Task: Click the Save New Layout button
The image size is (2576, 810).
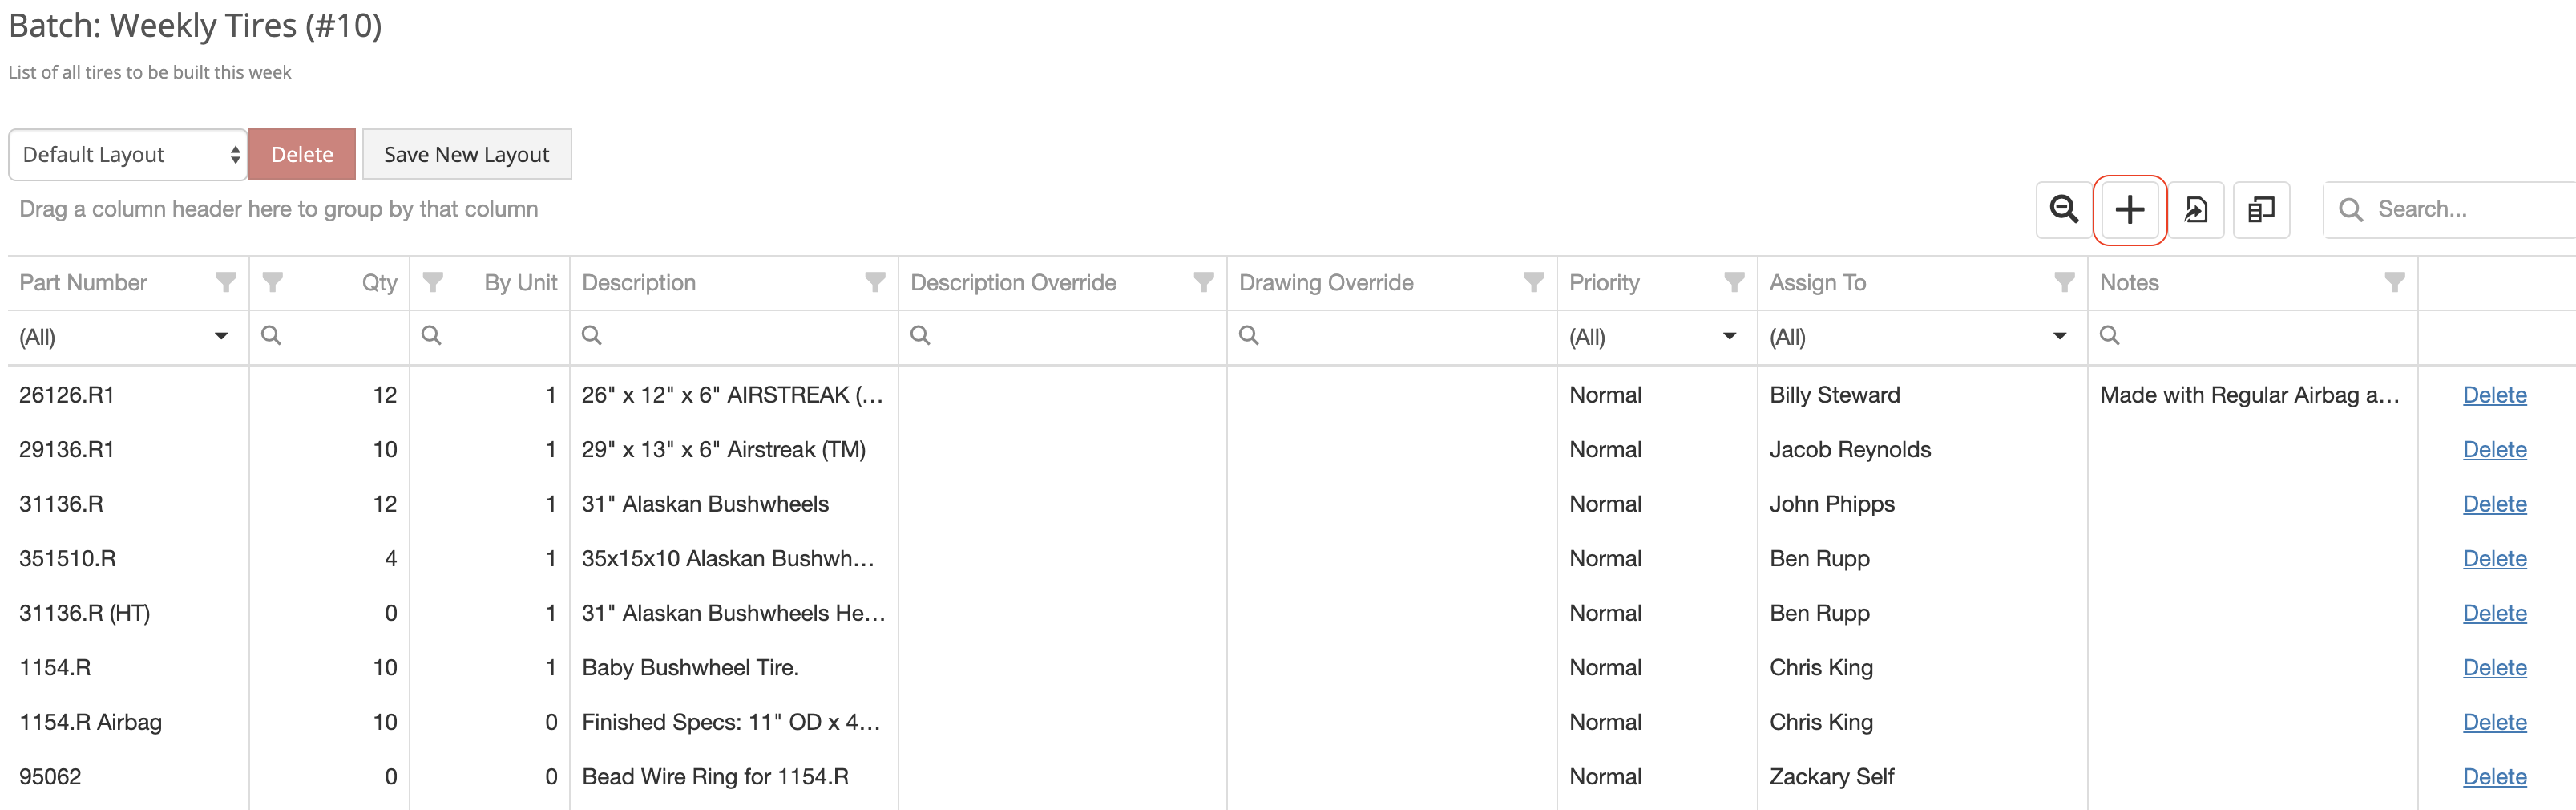Action: (466, 154)
